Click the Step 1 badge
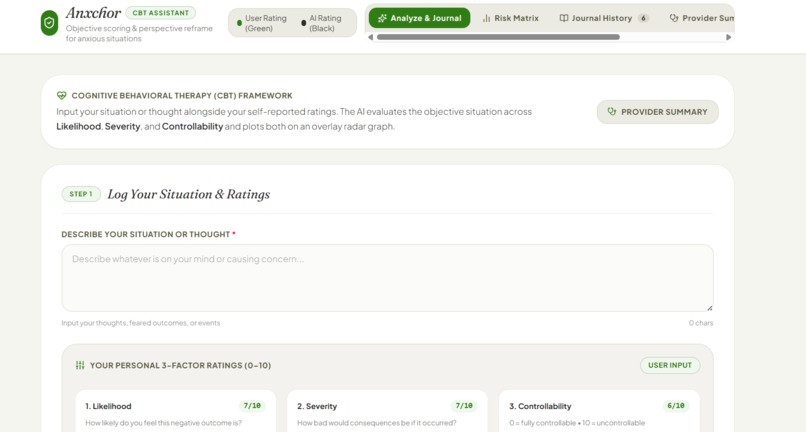Screen dimensions: 806x432 click(81, 194)
